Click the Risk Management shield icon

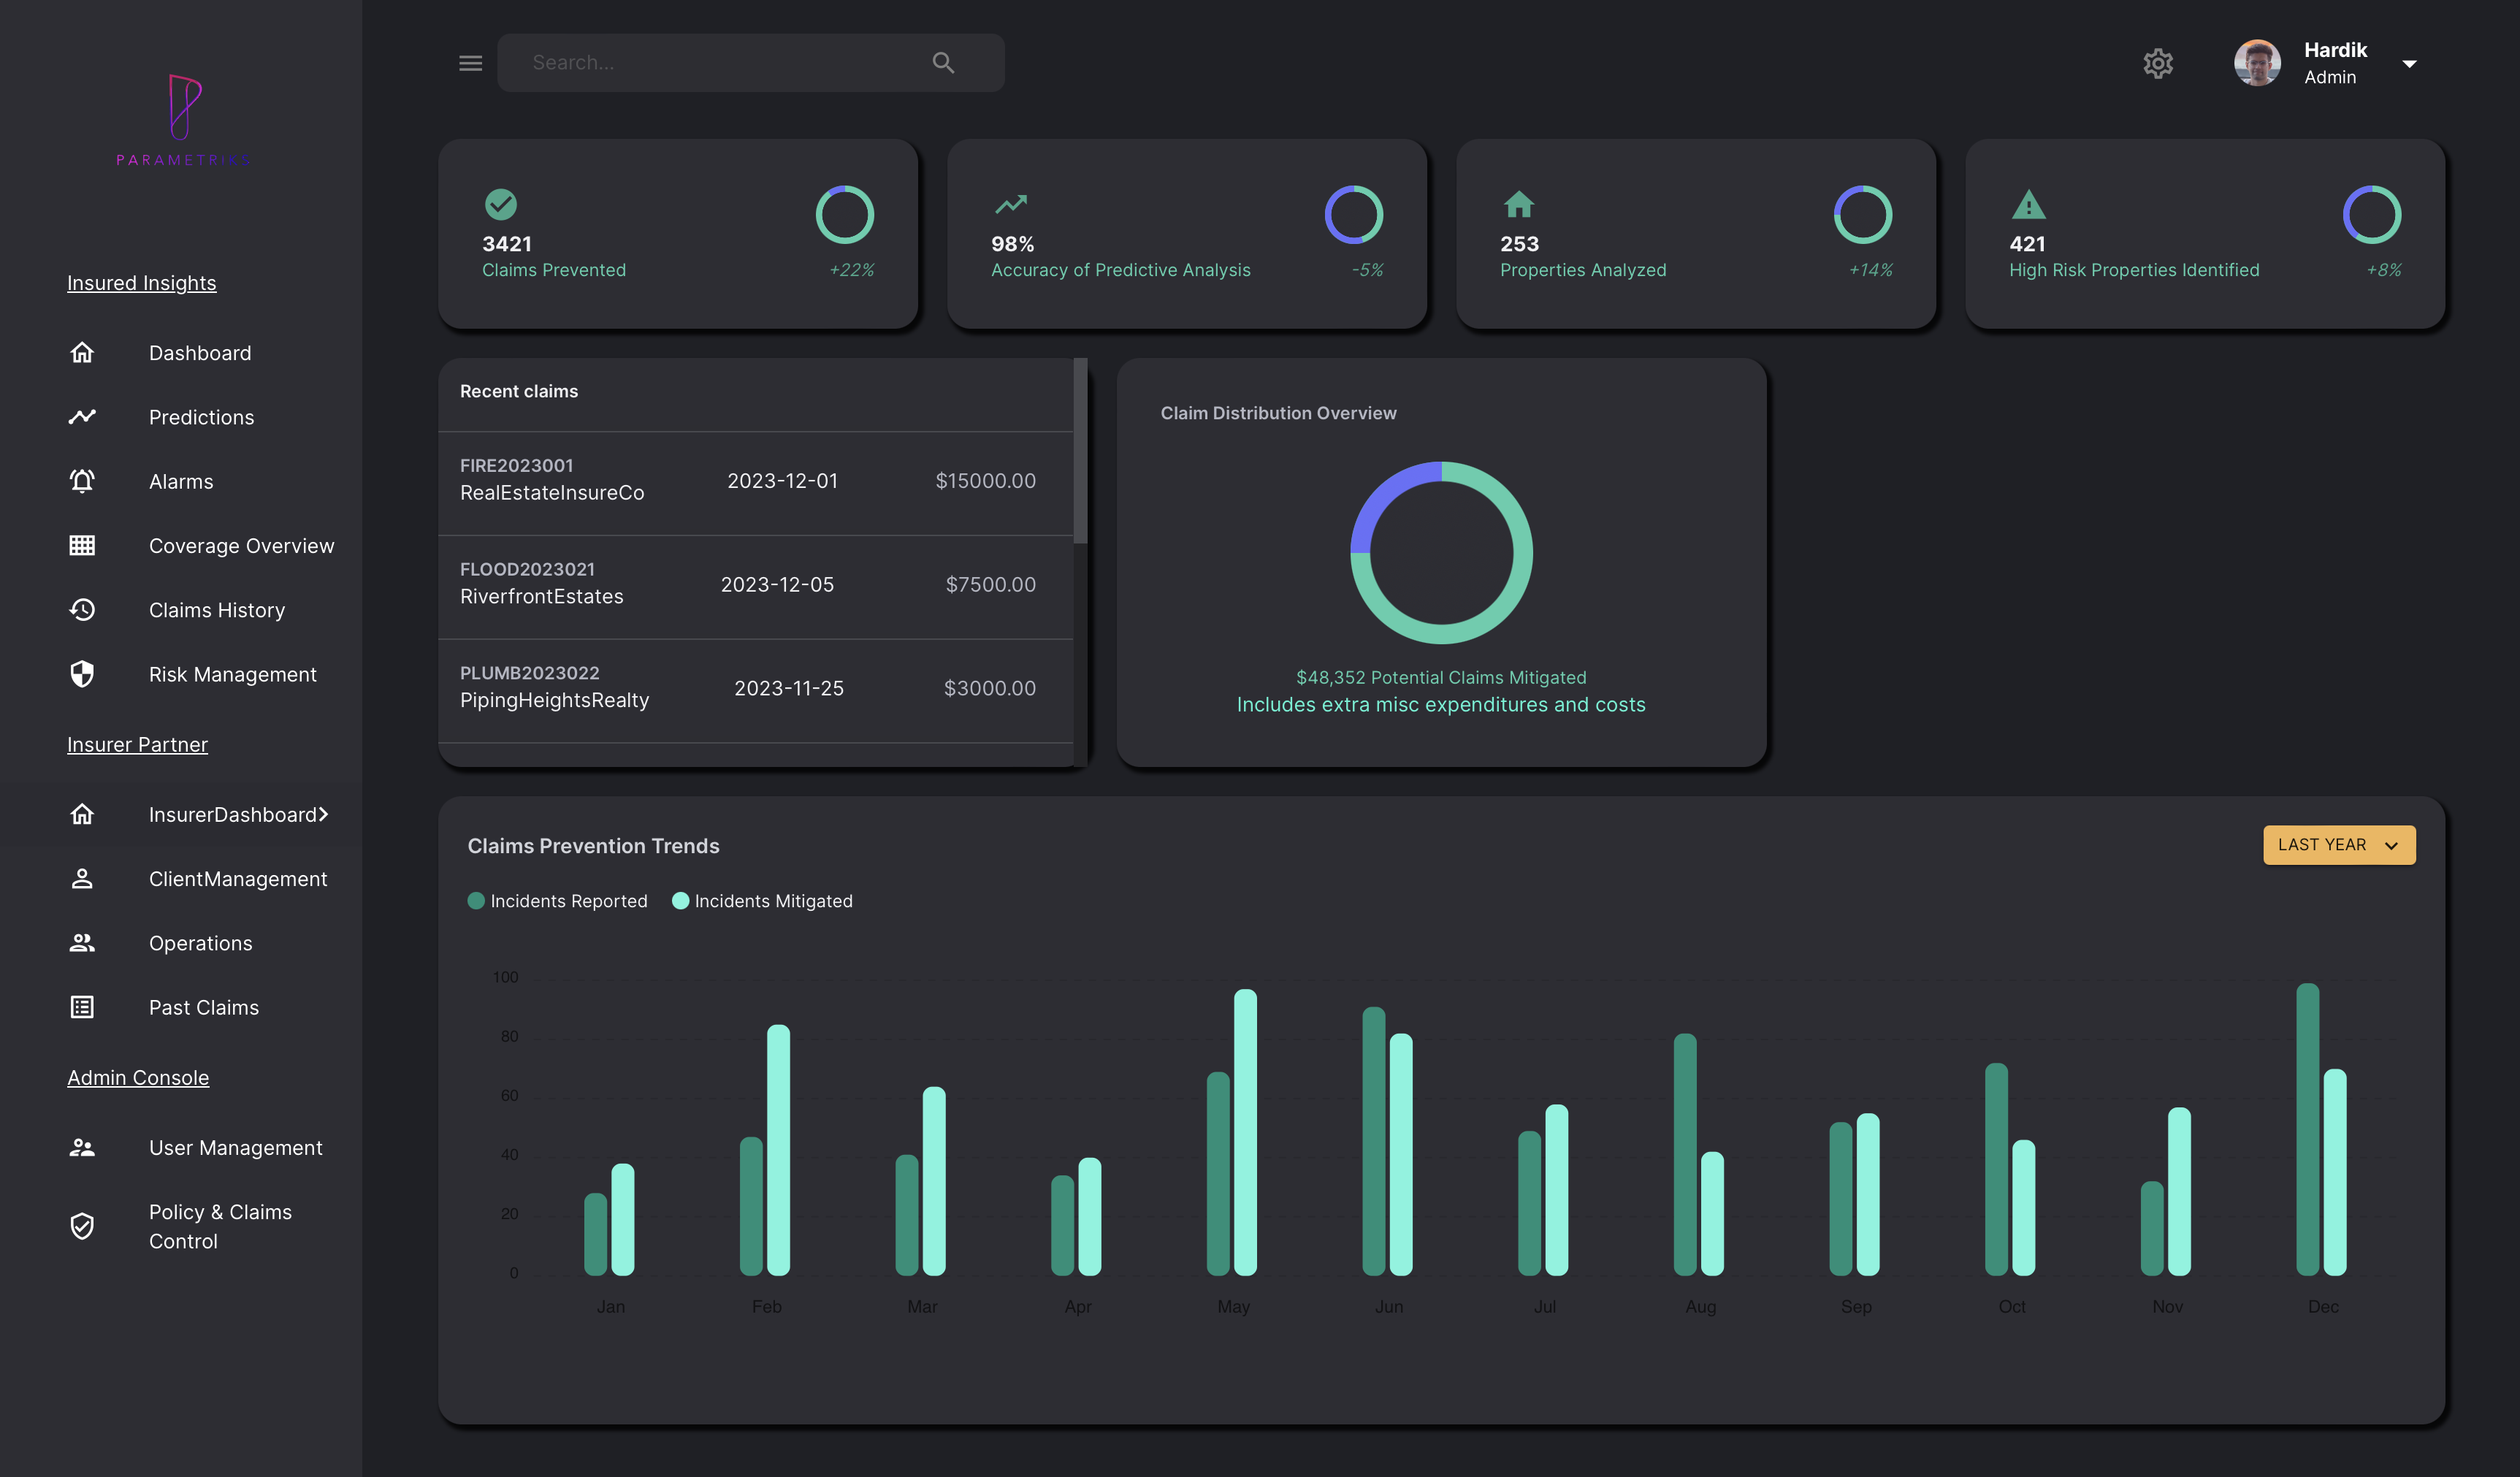click(x=82, y=674)
